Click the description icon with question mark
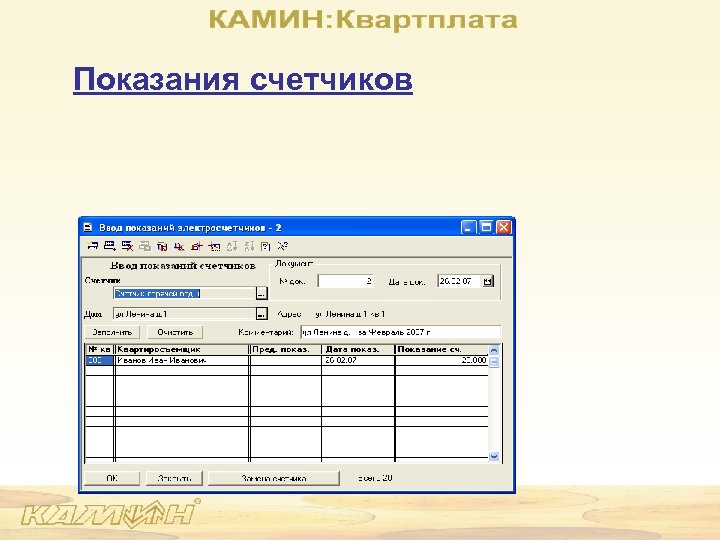Viewport: 720px width, 540px height. (x=265, y=246)
